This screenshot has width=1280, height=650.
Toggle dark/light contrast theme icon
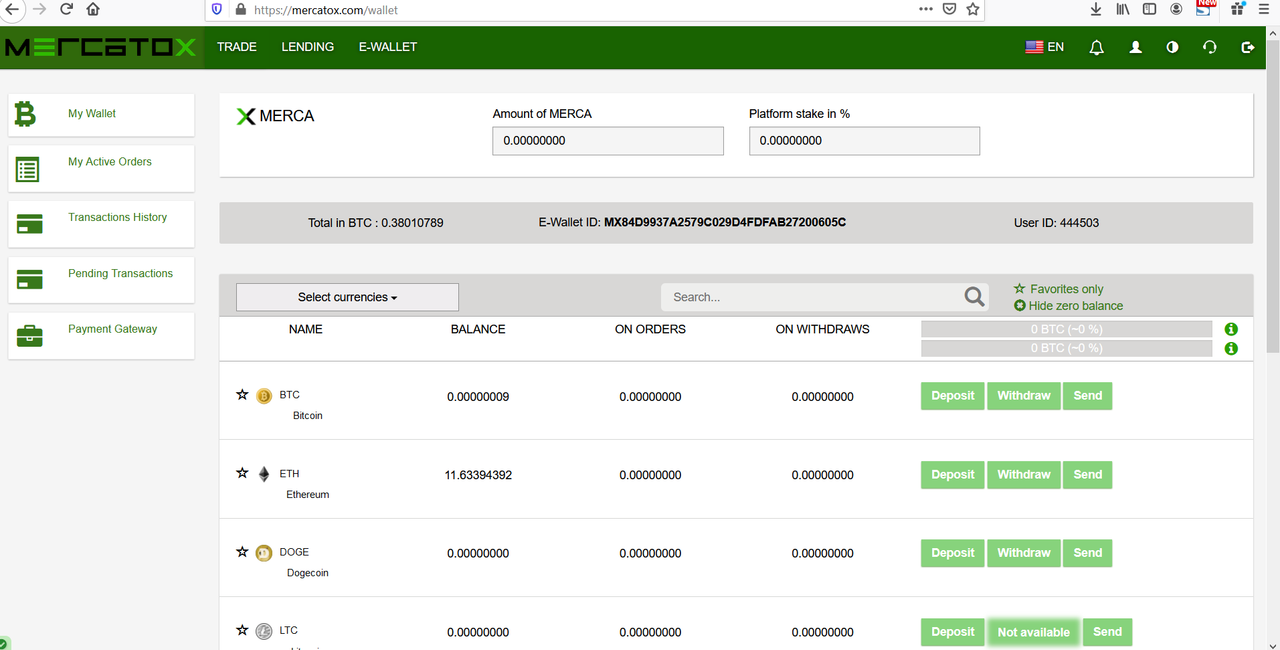click(1173, 47)
